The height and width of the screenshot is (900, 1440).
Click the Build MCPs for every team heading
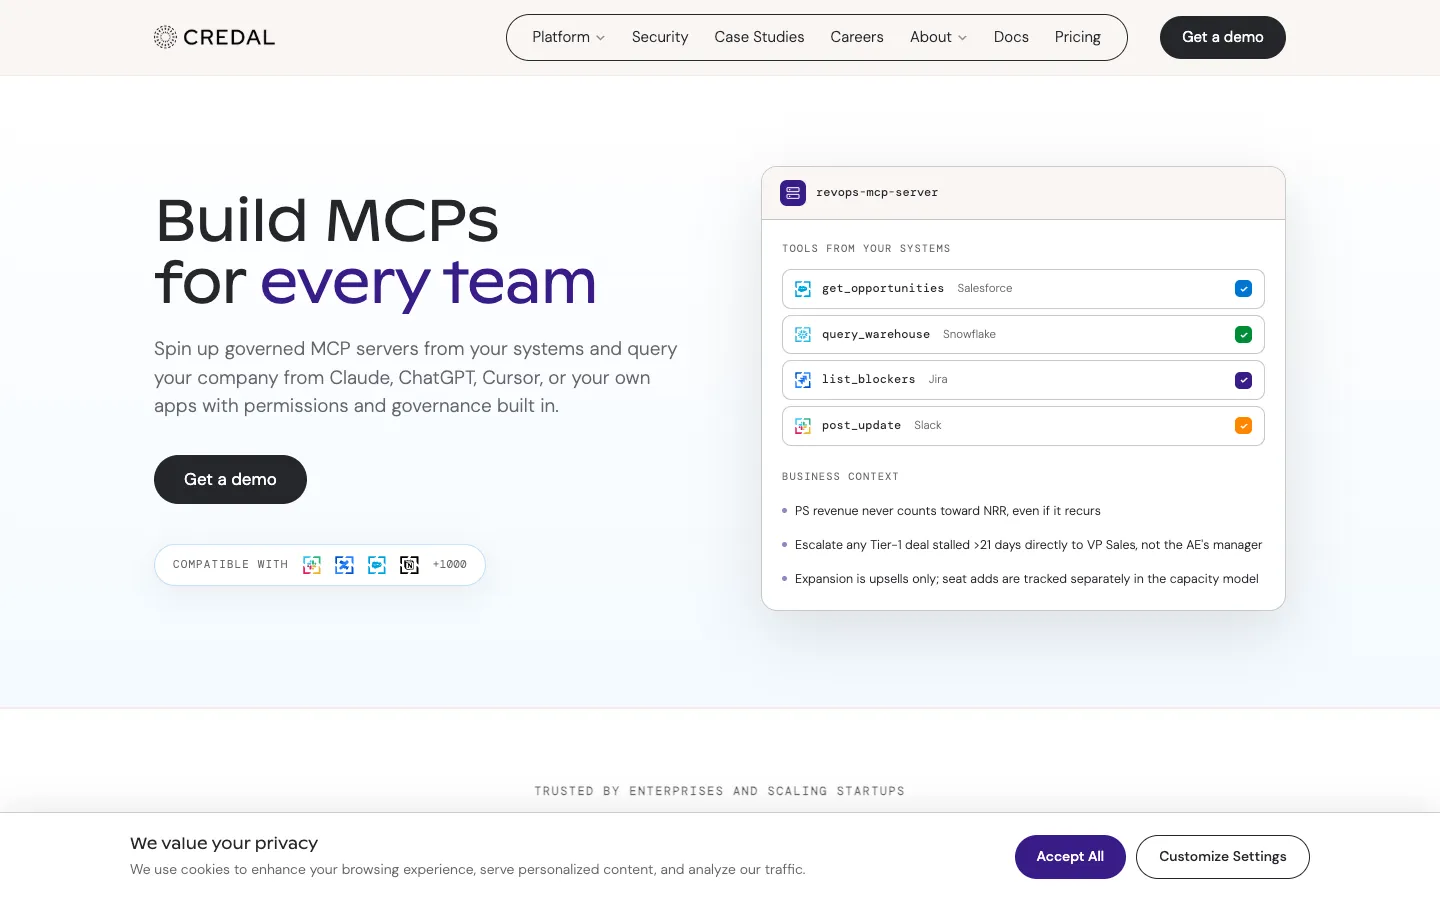pos(376,250)
